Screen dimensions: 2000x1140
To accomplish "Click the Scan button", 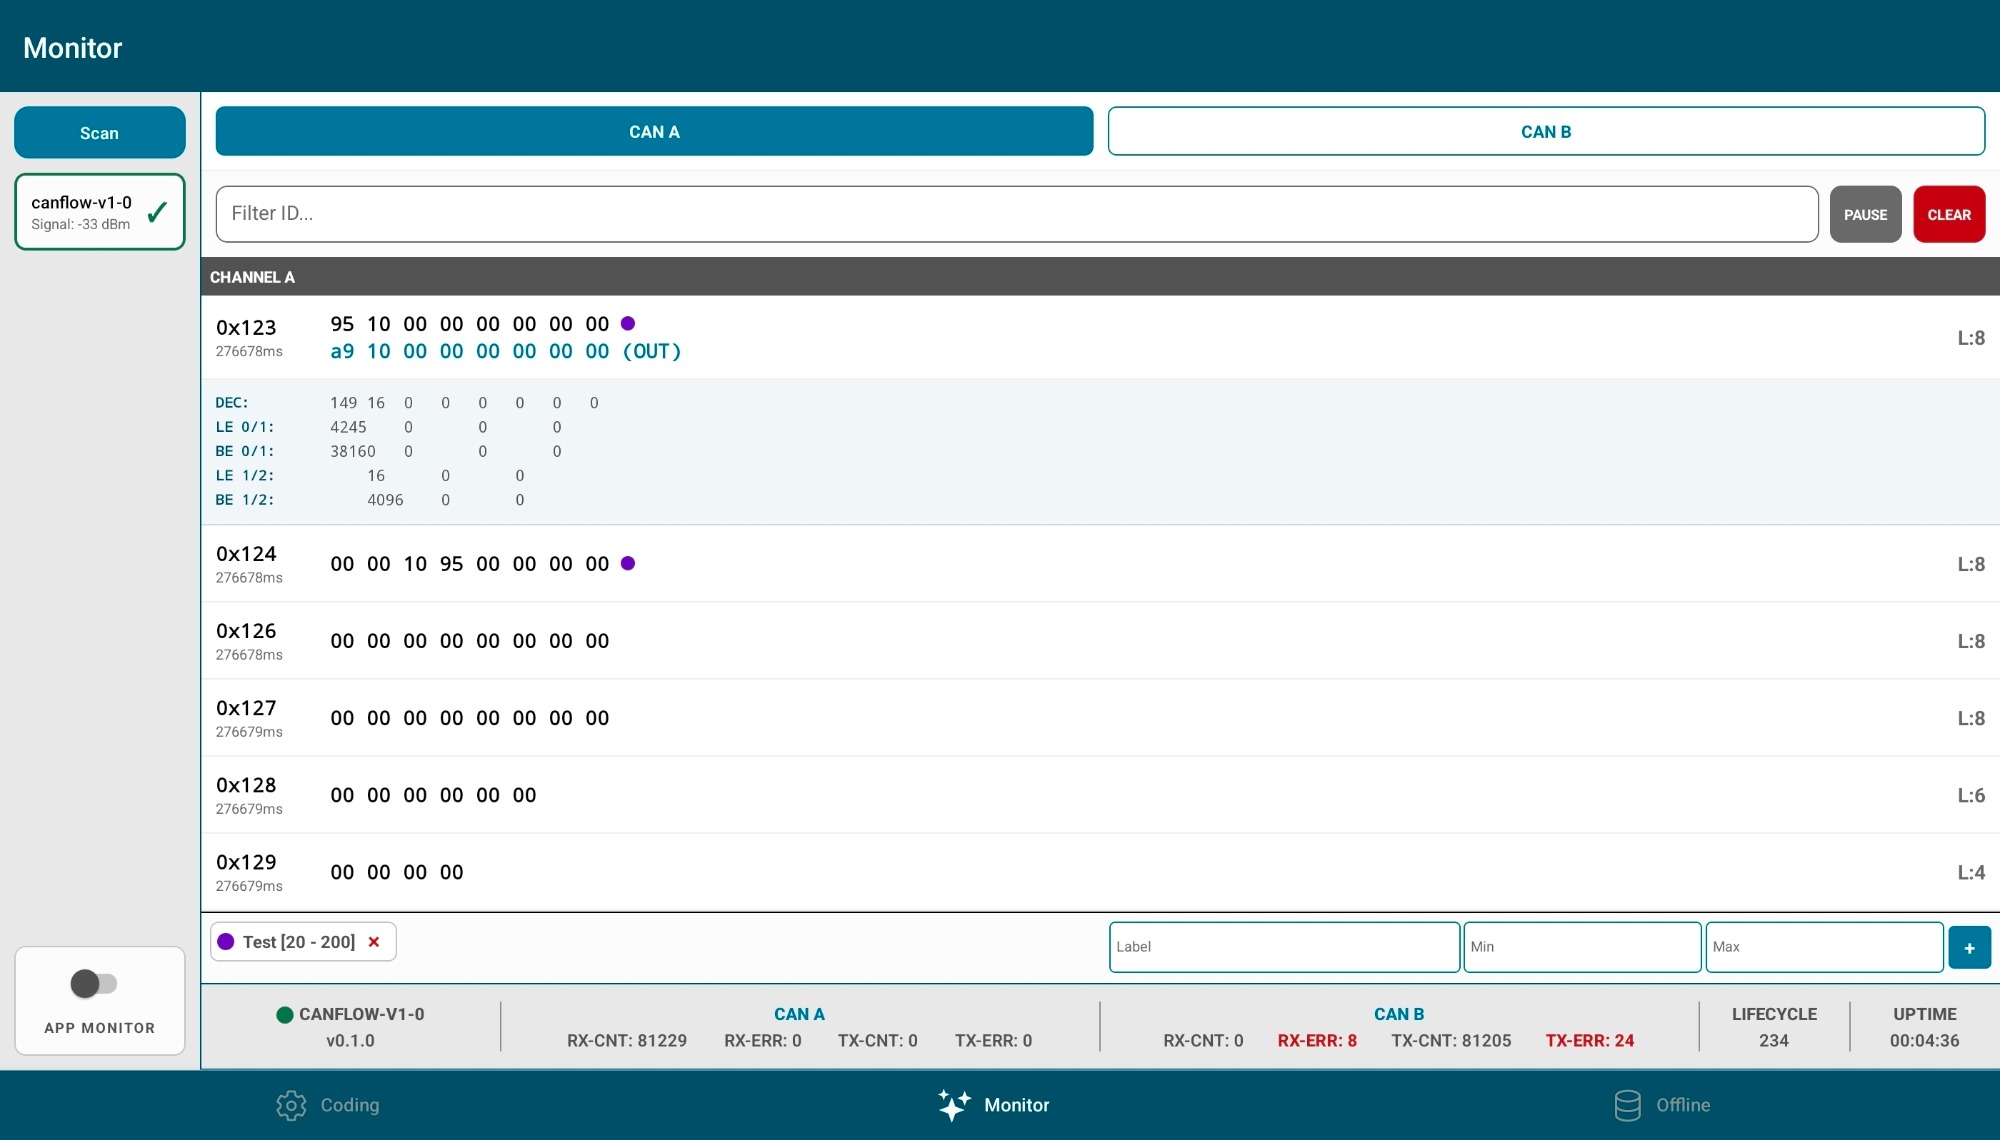I will (99, 133).
